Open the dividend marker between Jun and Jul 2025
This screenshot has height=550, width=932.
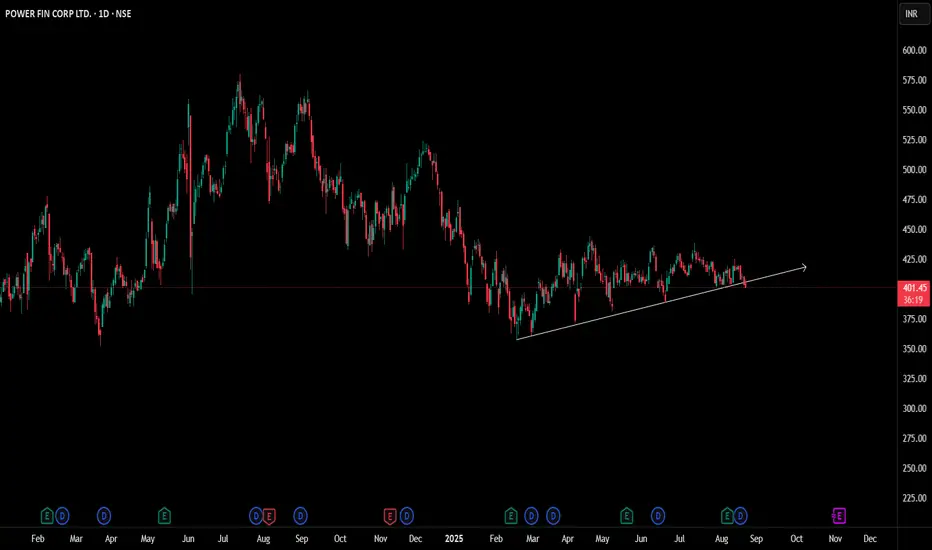(657, 516)
